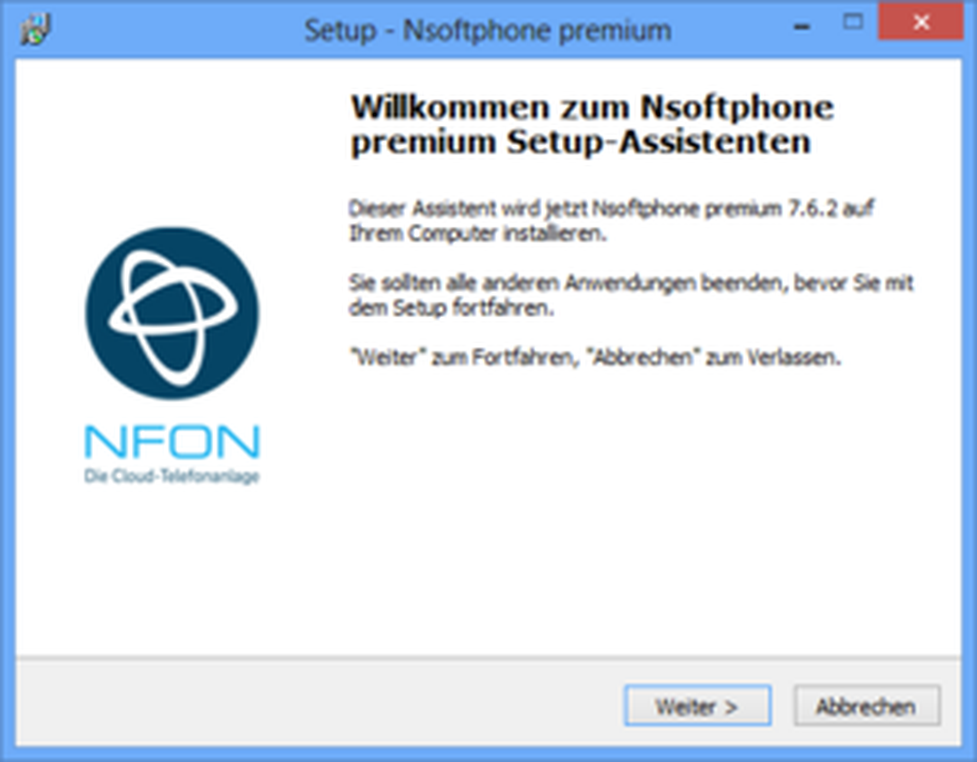The height and width of the screenshot is (762, 977).
Task: Click the 'Willkommen zum Nsoftphone' heading
Action: [592, 107]
